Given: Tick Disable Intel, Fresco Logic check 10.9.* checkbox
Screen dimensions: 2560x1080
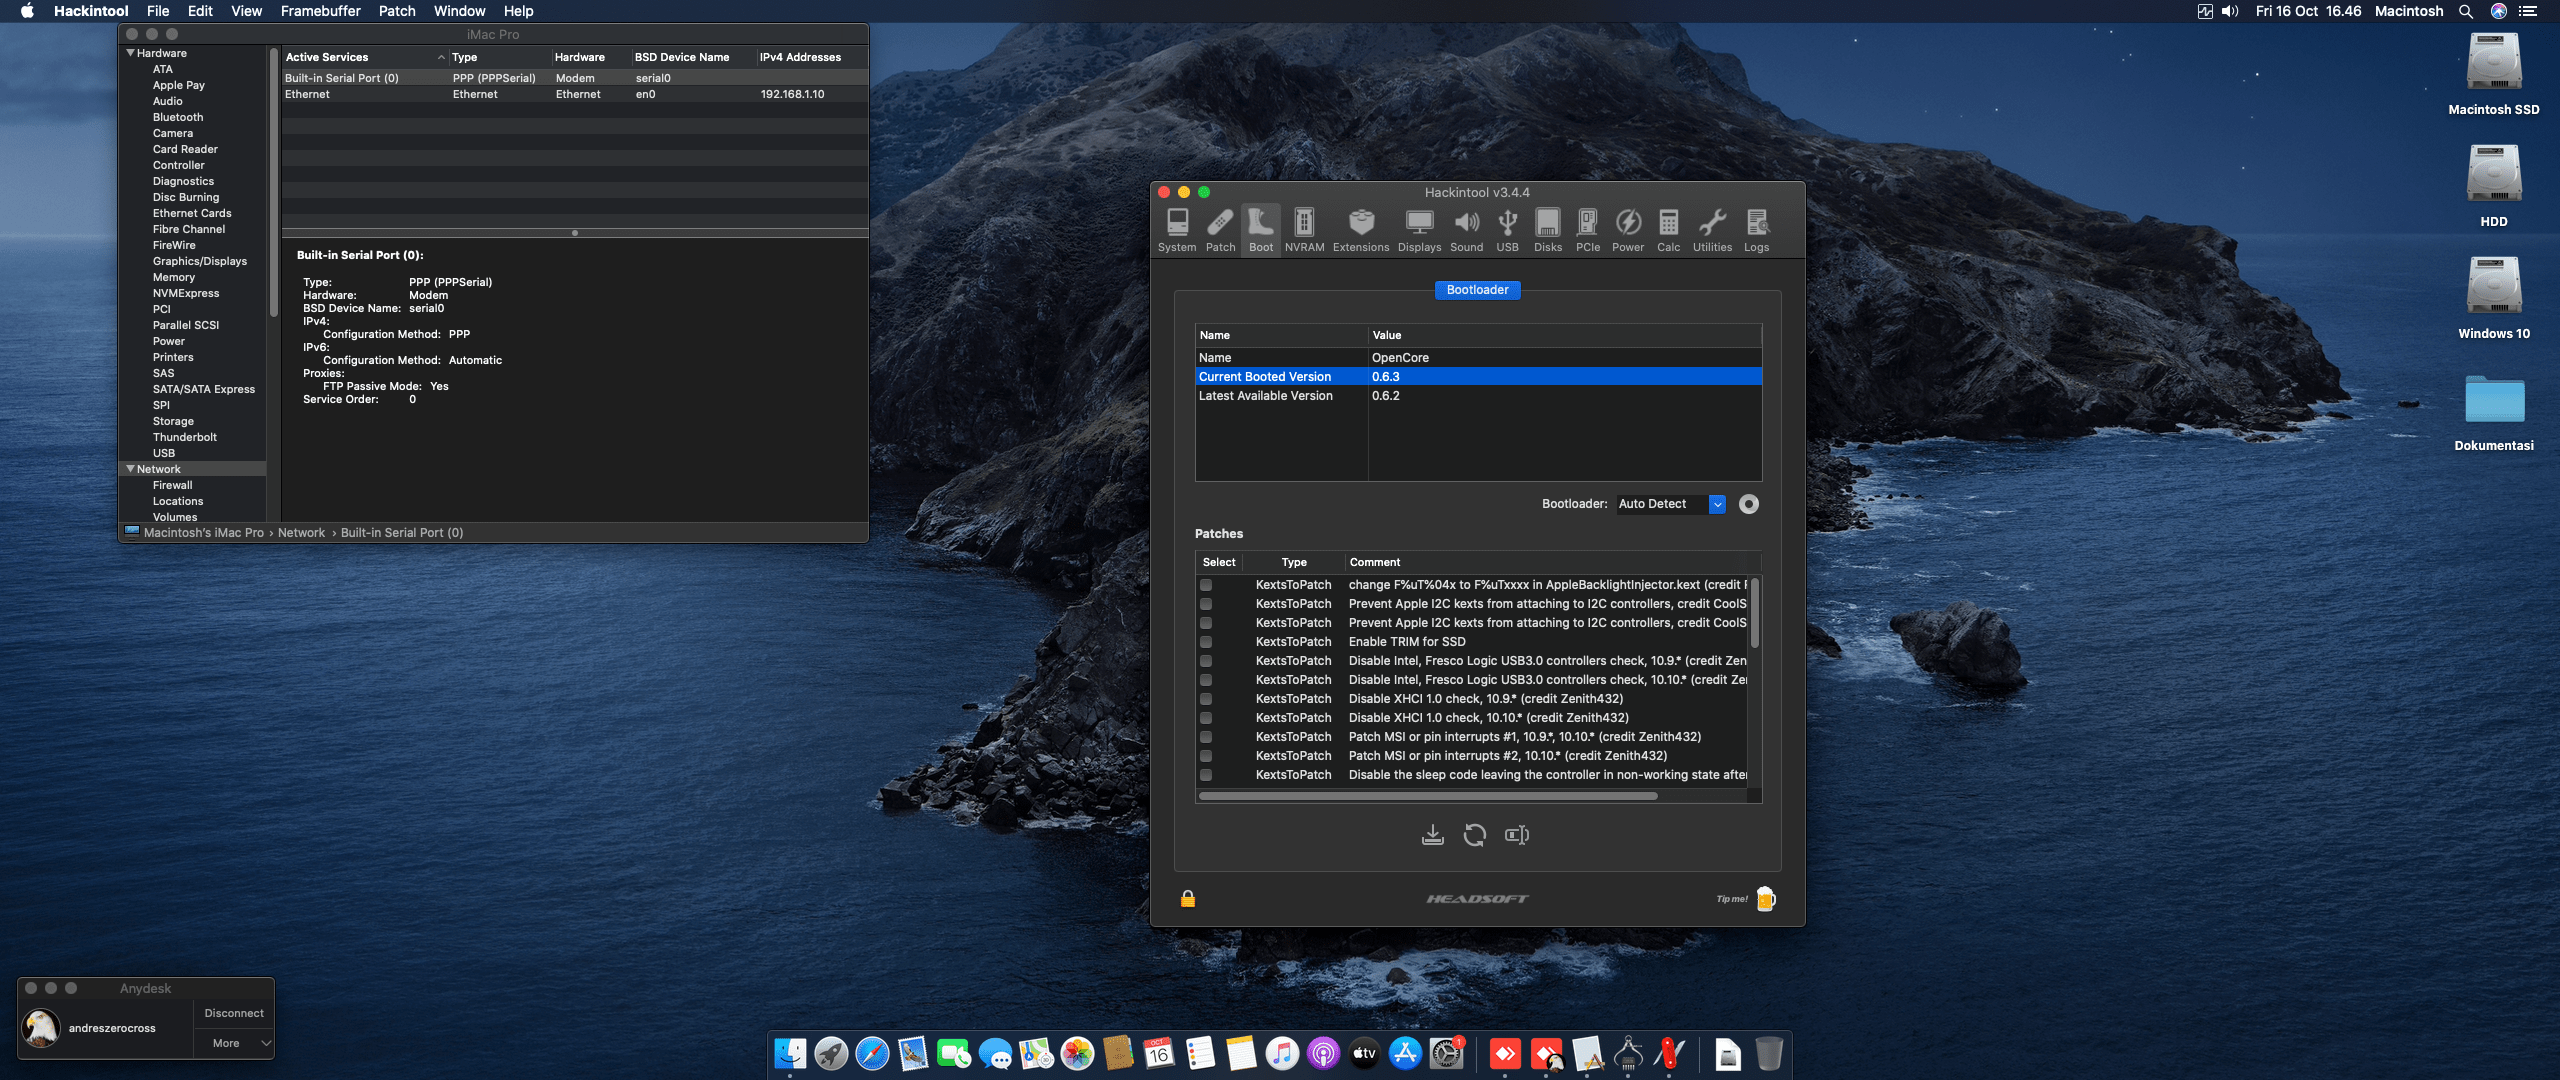Looking at the screenshot, I should point(1206,661).
